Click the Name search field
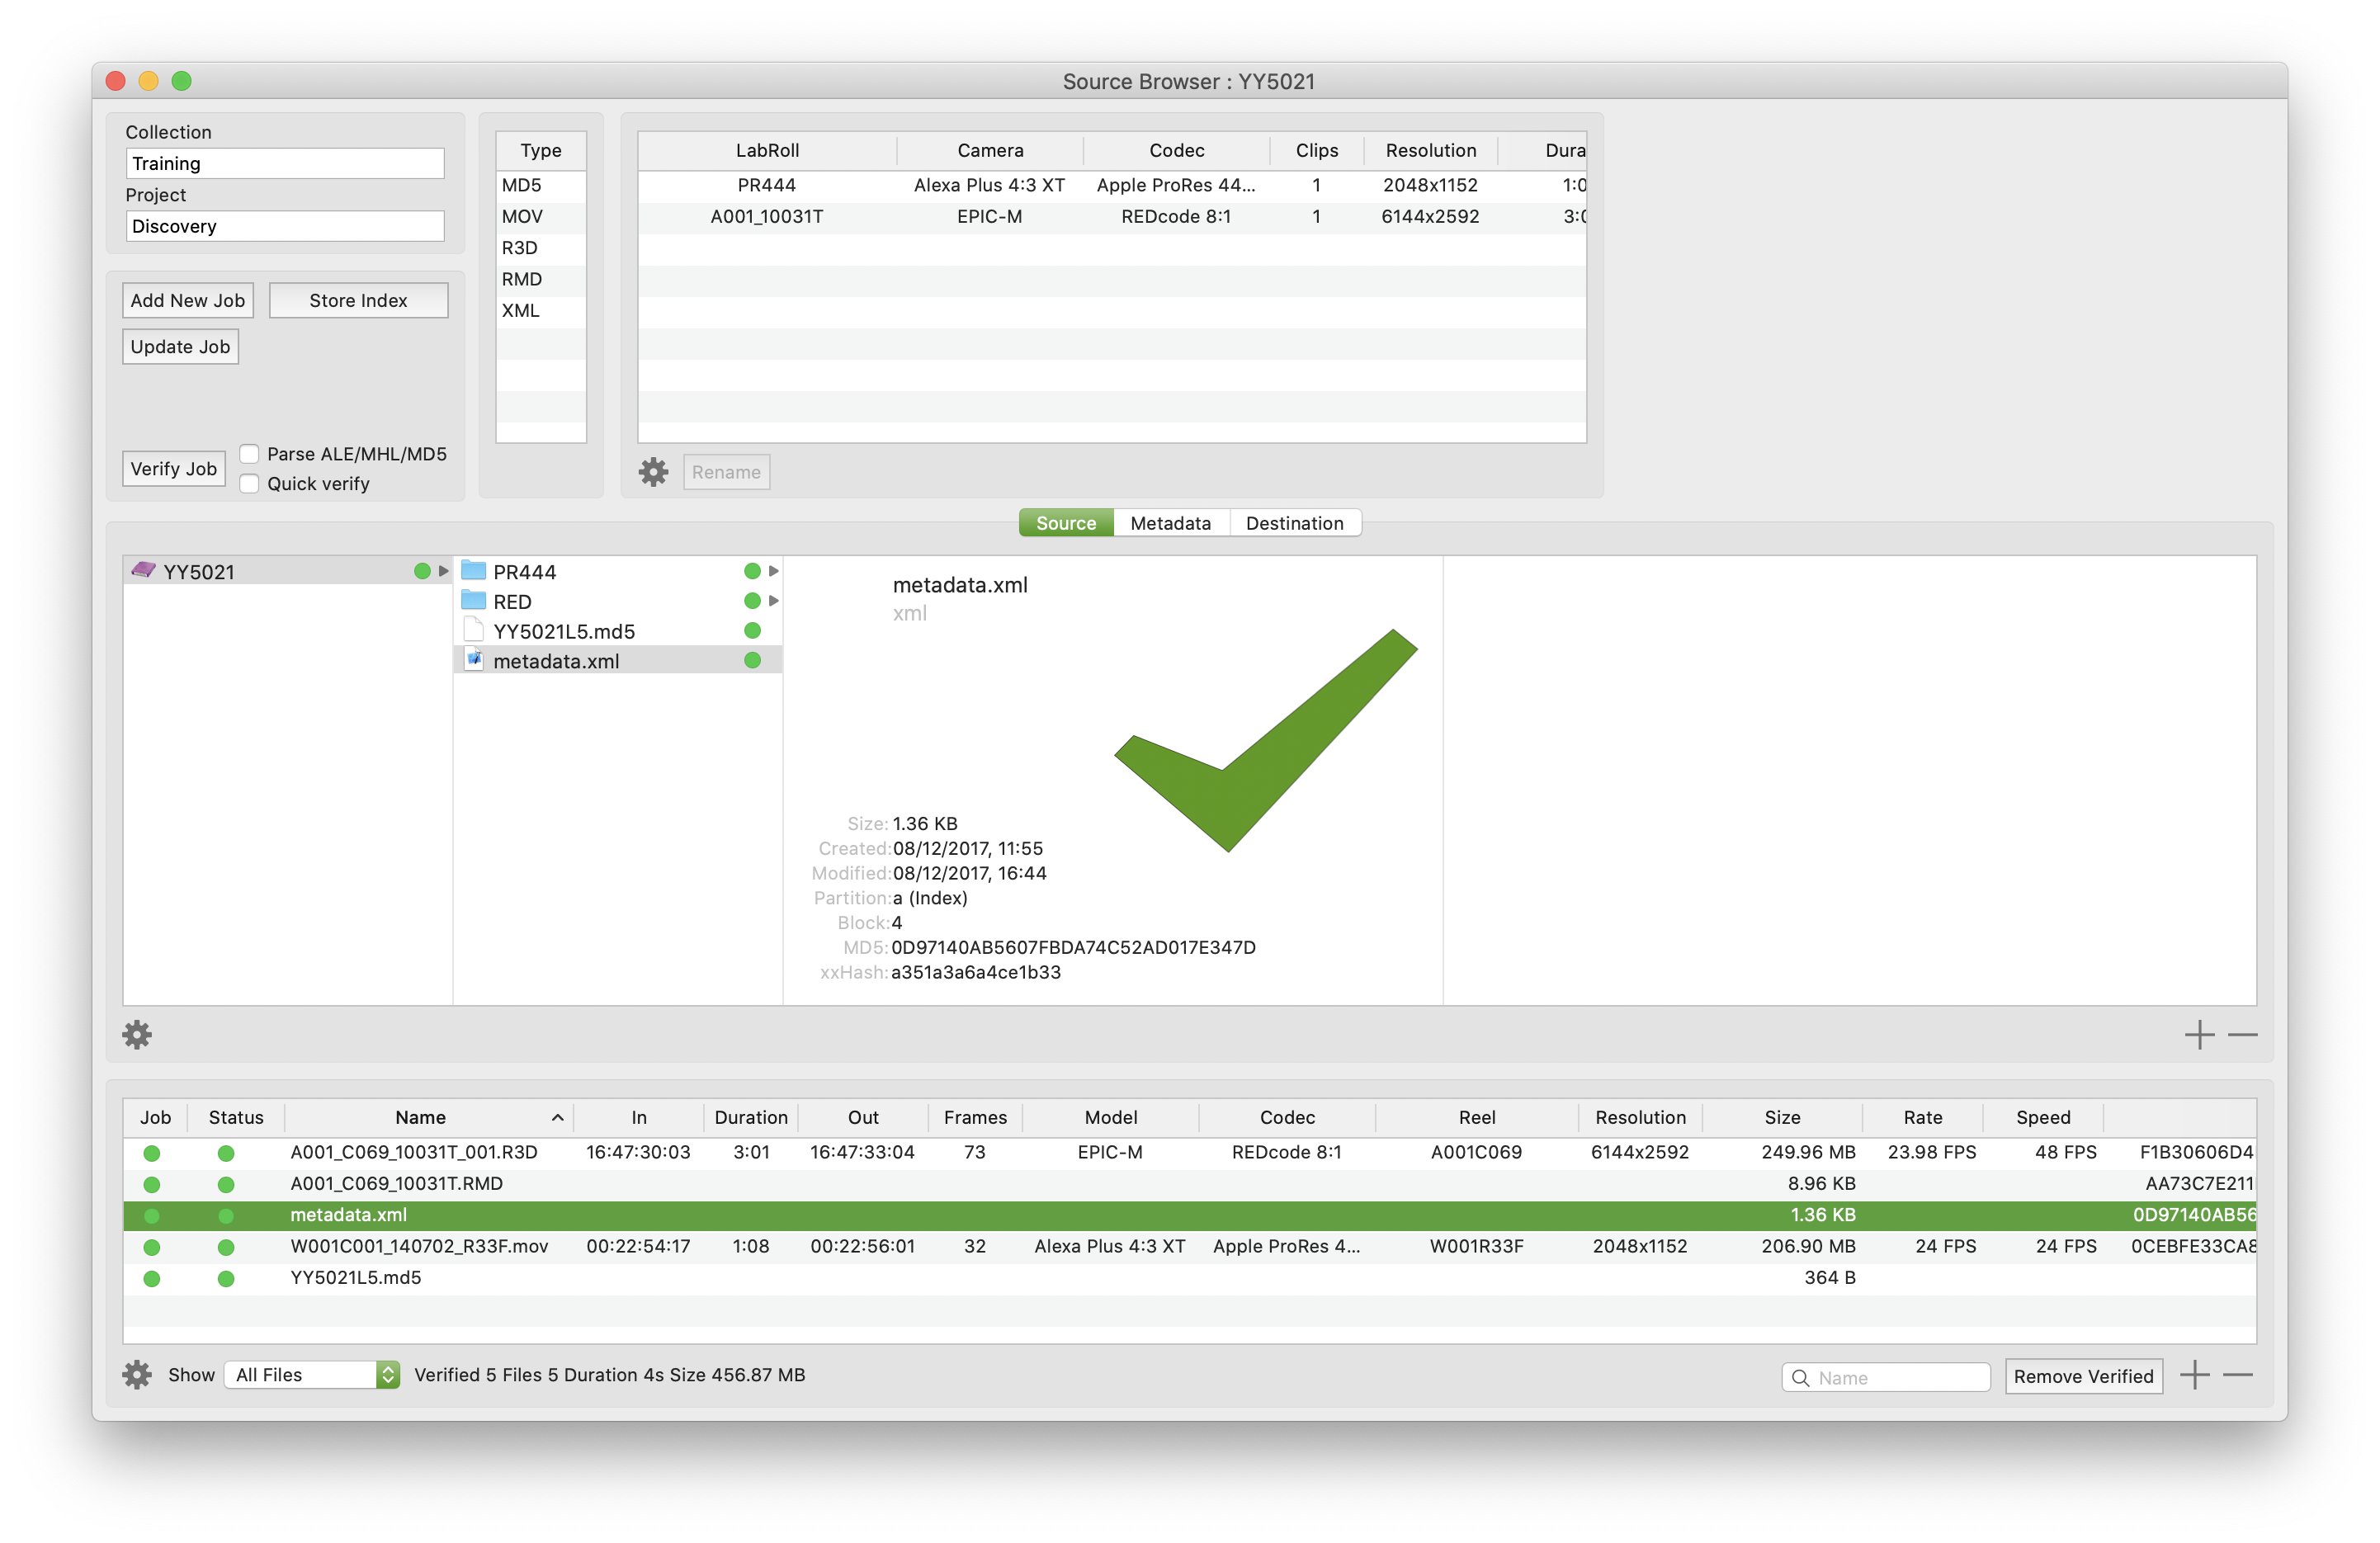2380x1543 pixels. click(1885, 1377)
